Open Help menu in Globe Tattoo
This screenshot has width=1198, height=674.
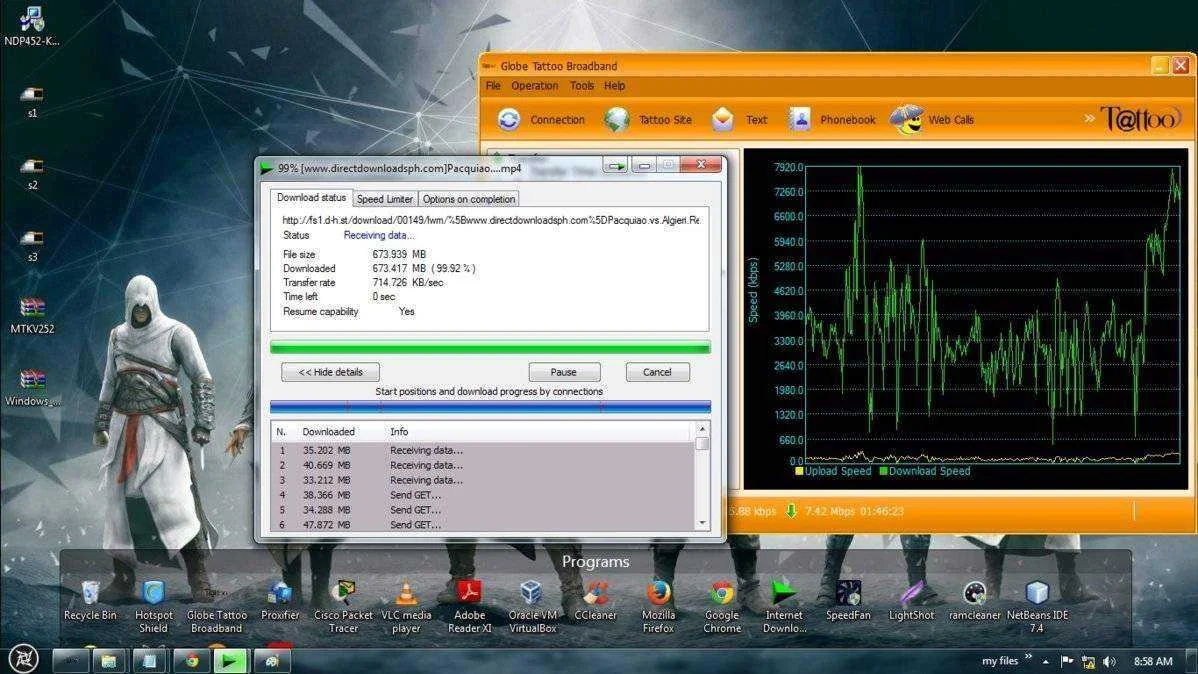tap(614, 86)
